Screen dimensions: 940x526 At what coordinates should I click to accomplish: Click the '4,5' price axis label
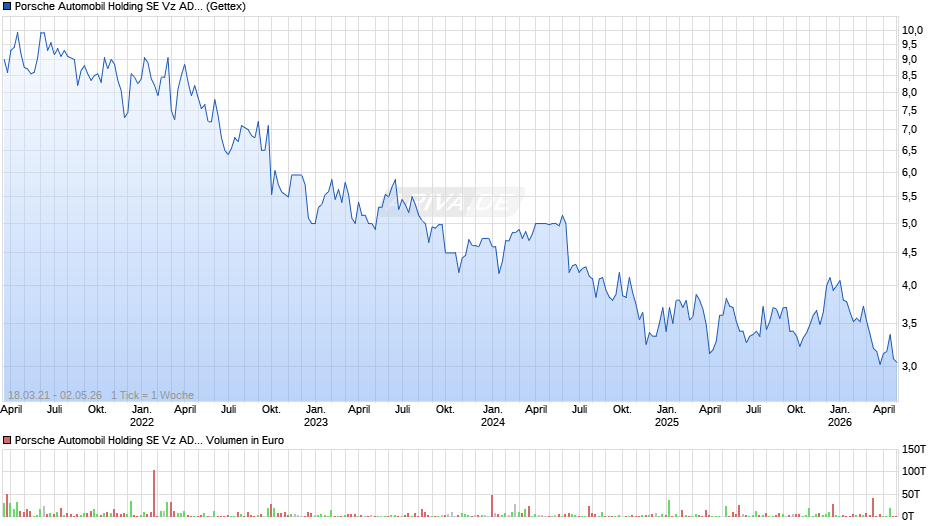click(x=909, y=253)
